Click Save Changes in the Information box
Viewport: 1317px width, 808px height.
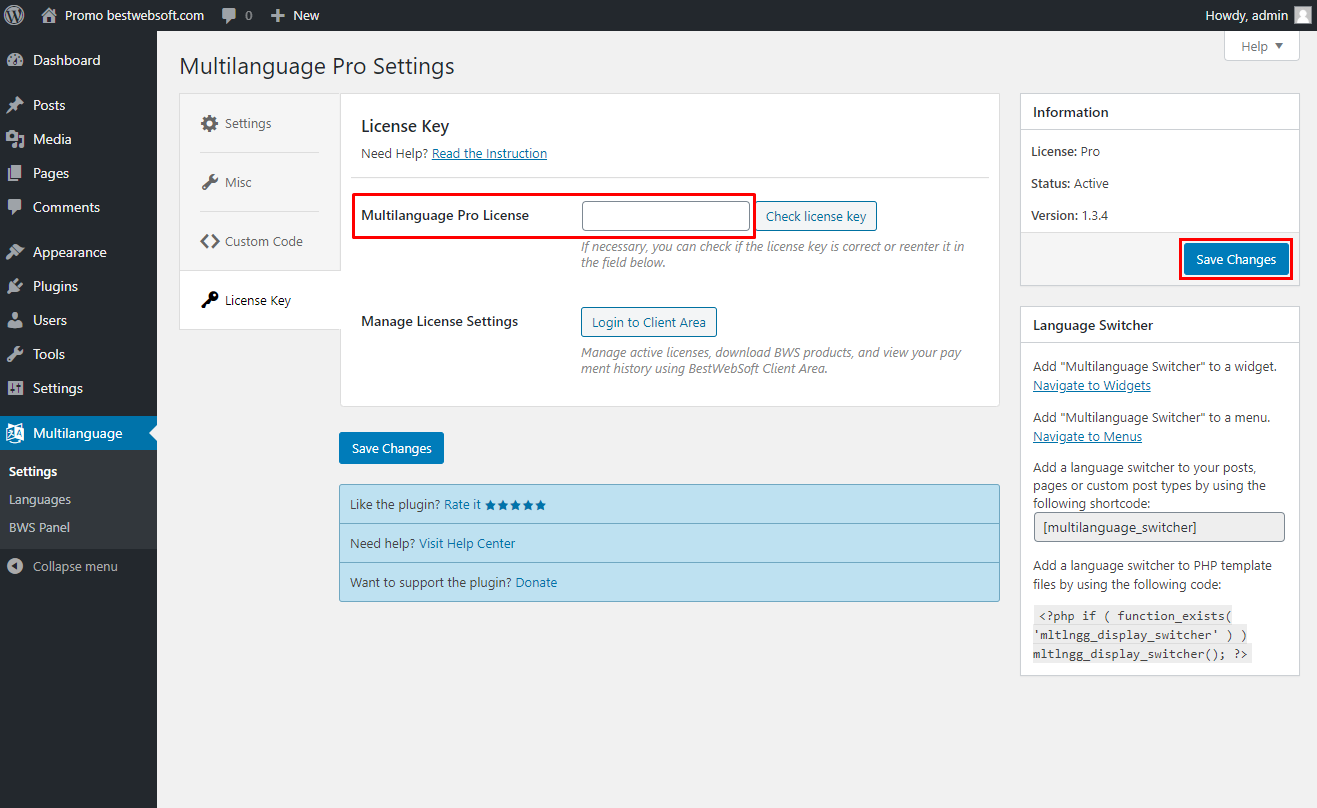pyautogui.click(x=1236, y=259)
